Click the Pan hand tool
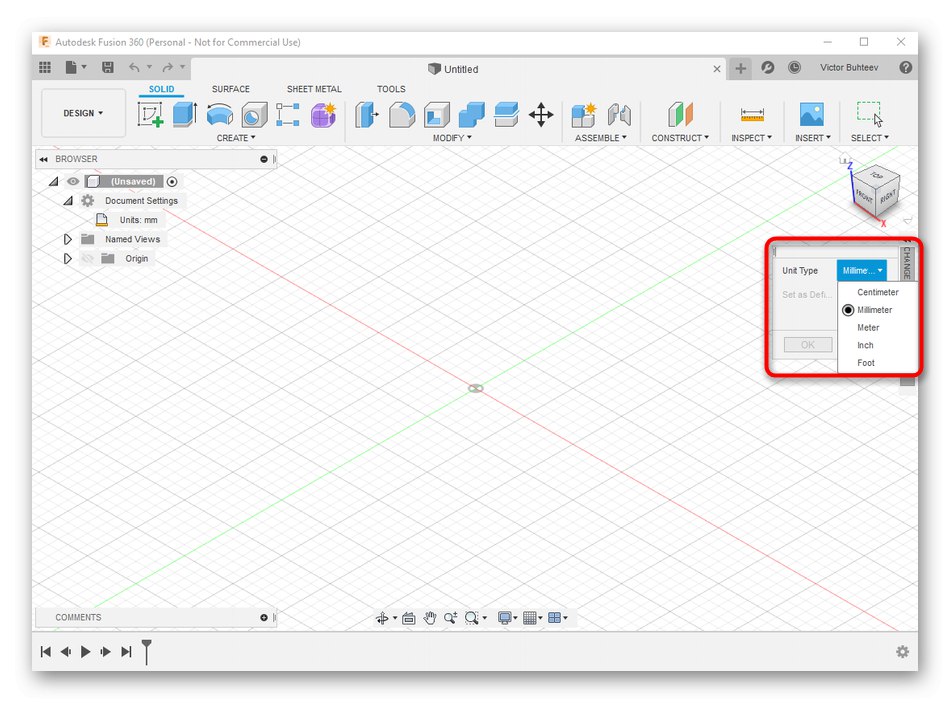950x703 pixels. pyautogui.click(x=430, y=618)
